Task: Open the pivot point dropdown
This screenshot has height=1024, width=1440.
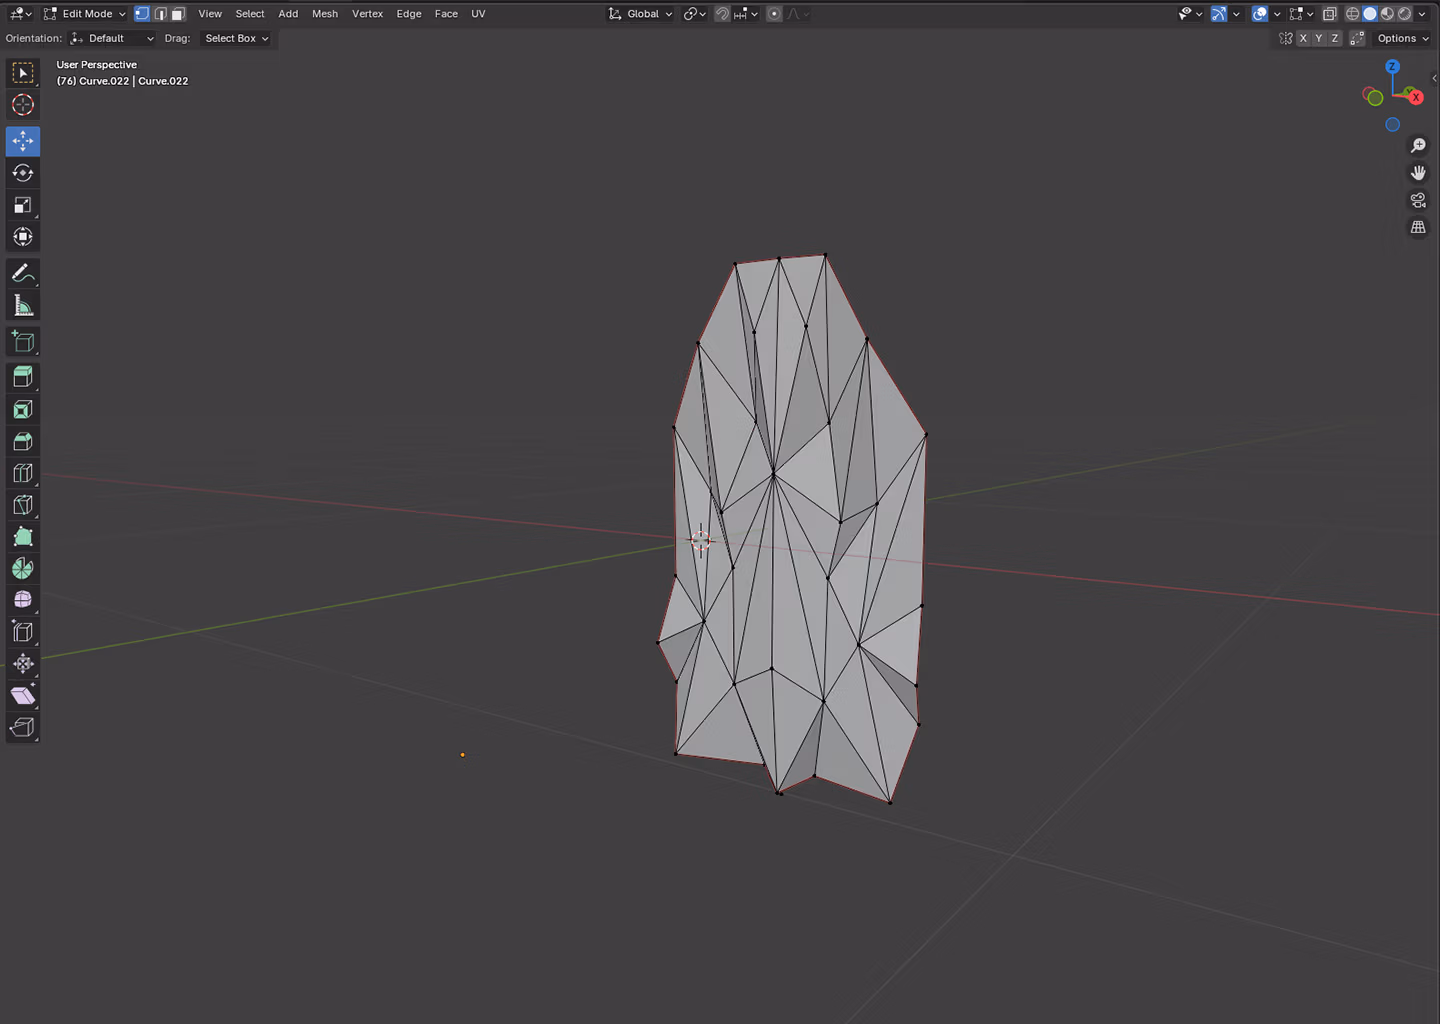Action: coord(695,14)
